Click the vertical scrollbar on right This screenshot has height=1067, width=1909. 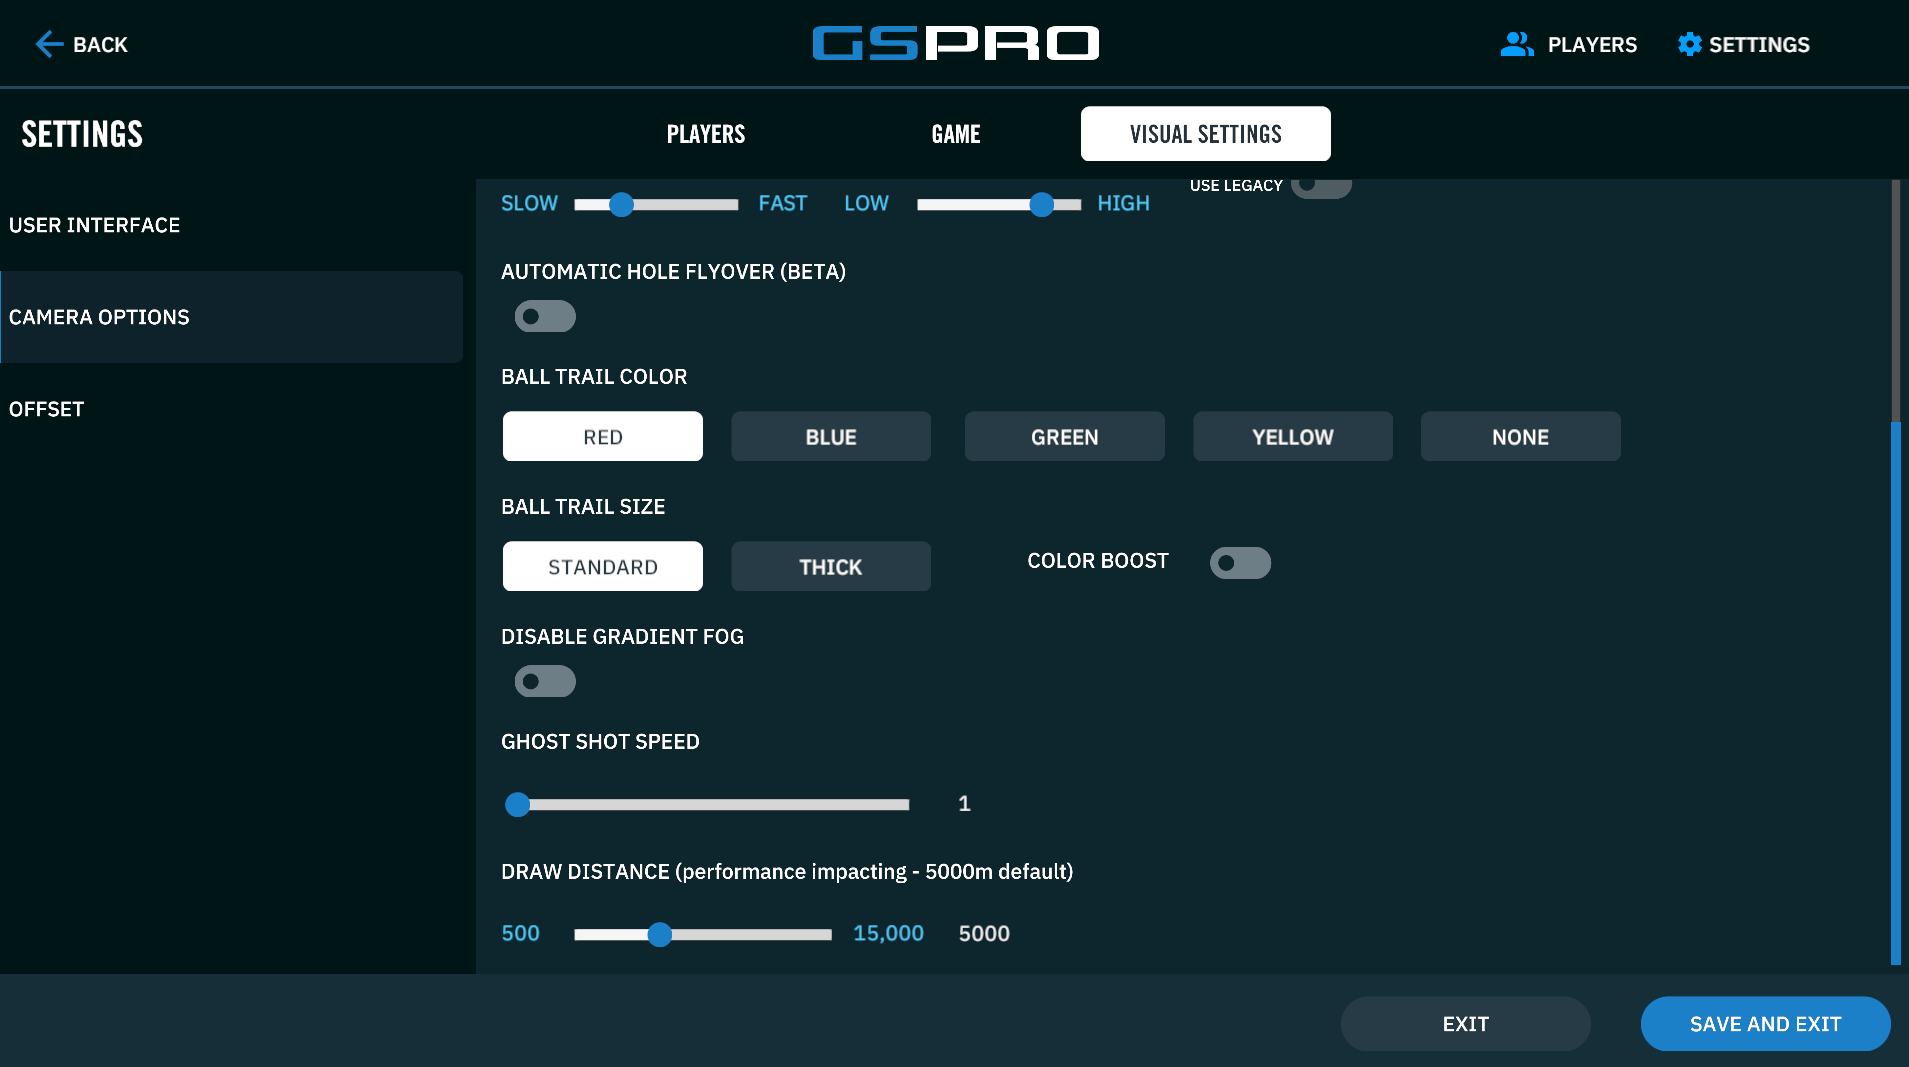point(1895,690)
